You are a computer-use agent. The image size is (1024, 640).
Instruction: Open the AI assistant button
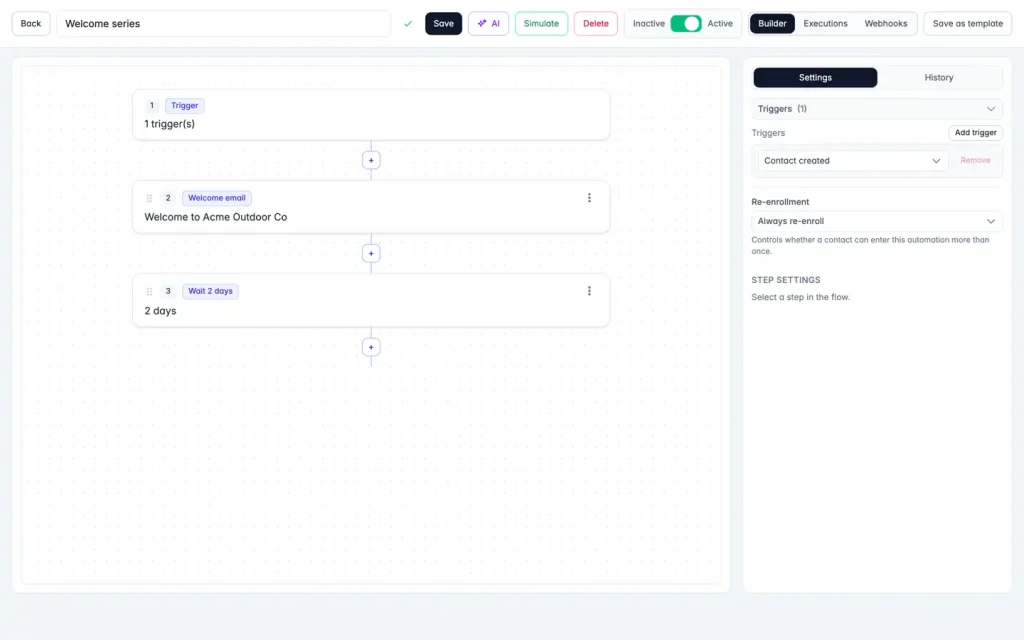point(488,24)
